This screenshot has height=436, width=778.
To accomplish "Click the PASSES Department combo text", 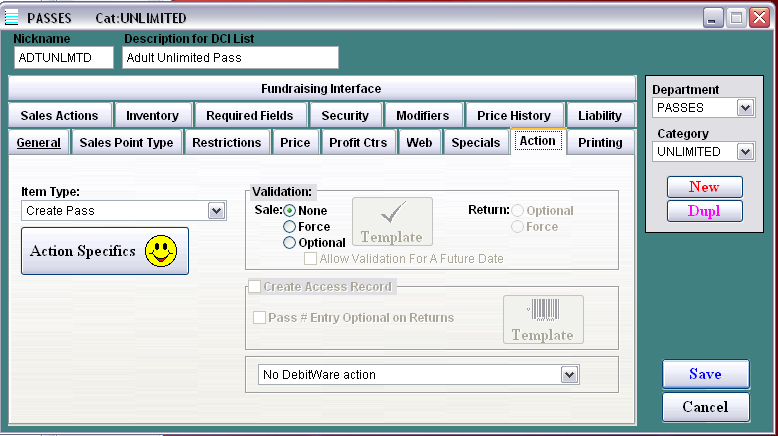I will 680,108.
